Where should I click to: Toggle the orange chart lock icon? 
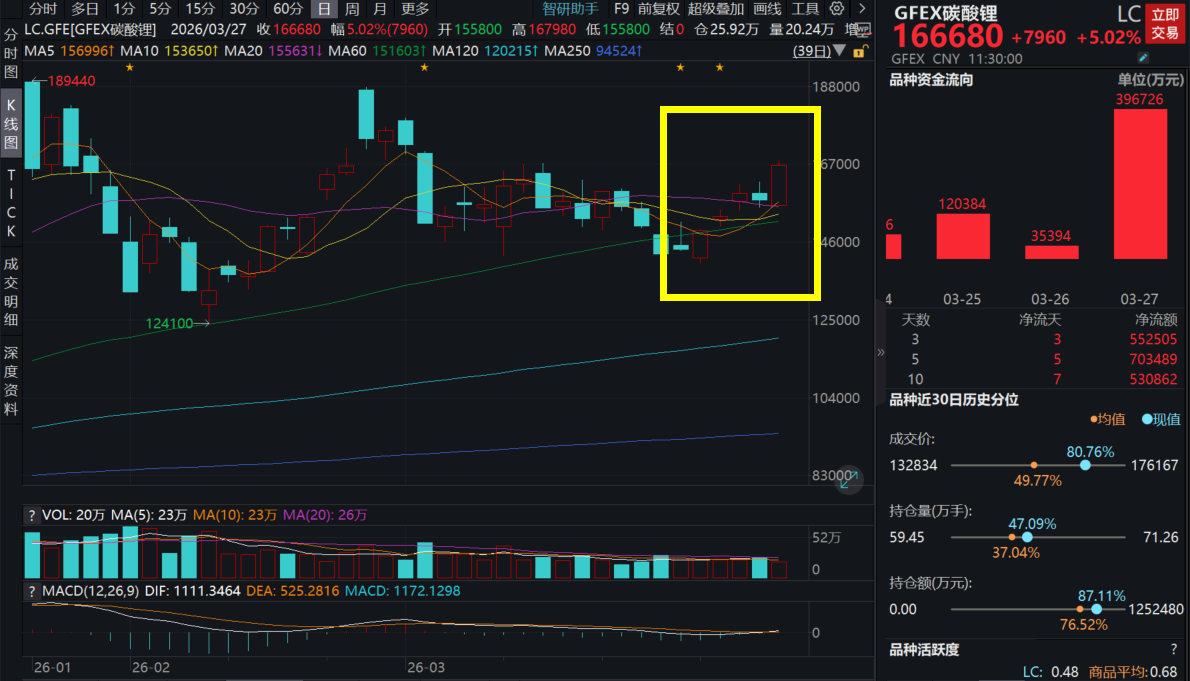(860, 50)
